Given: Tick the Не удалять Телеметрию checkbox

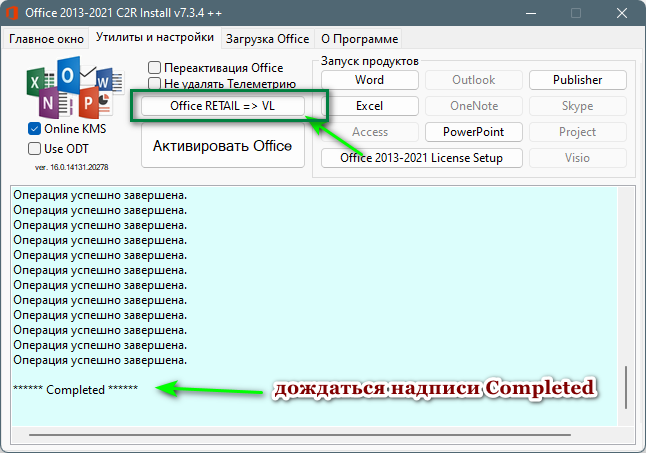Looking at the screenshot, I should pos(154,84).
